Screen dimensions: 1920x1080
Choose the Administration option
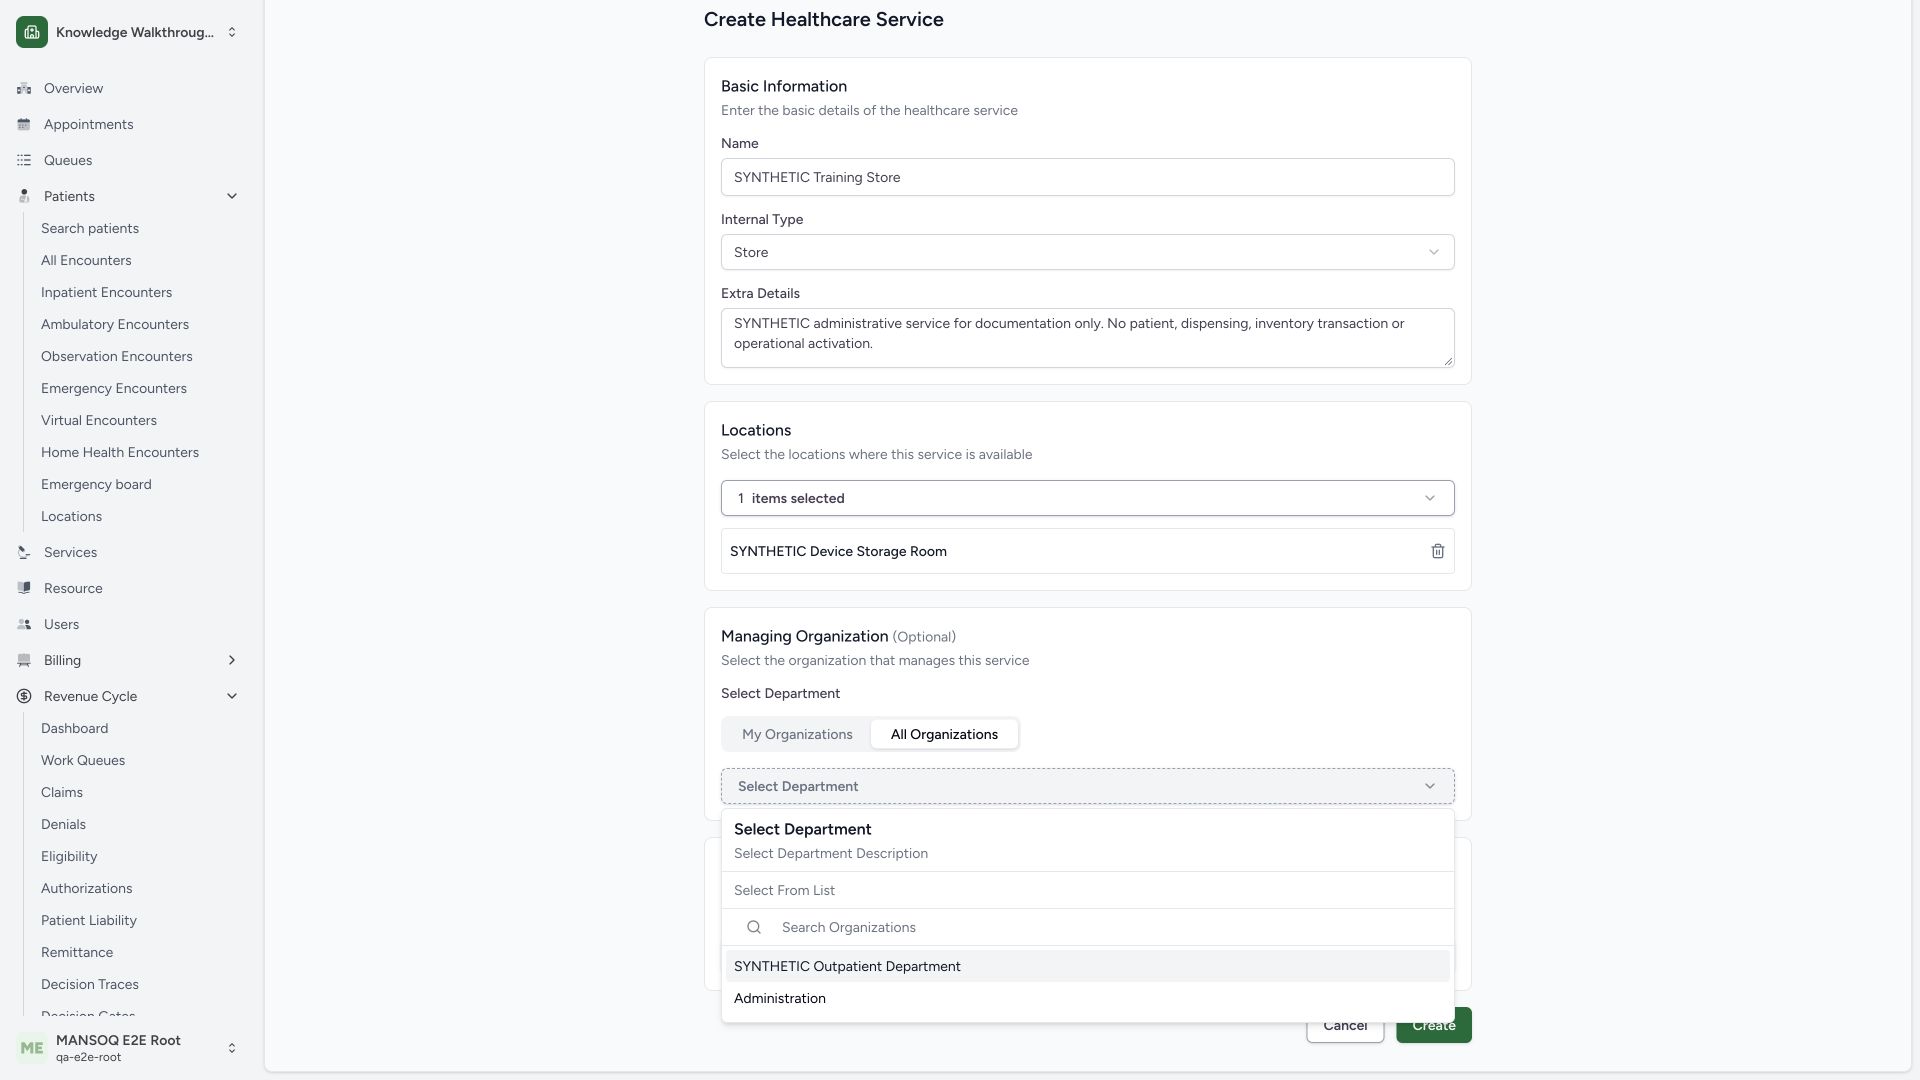[1087, 998]
